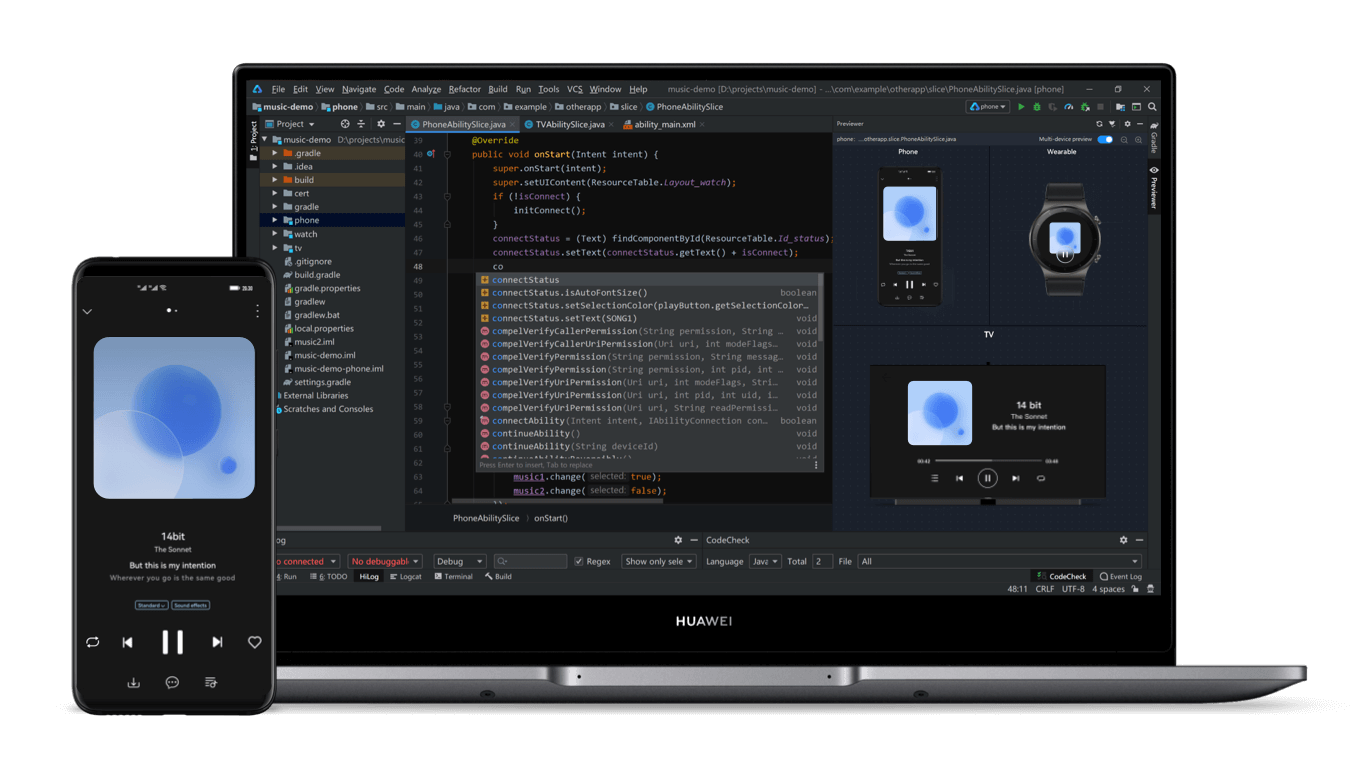
Task: Zoom in on the Previewer panel
Action: click(1138, 140)
